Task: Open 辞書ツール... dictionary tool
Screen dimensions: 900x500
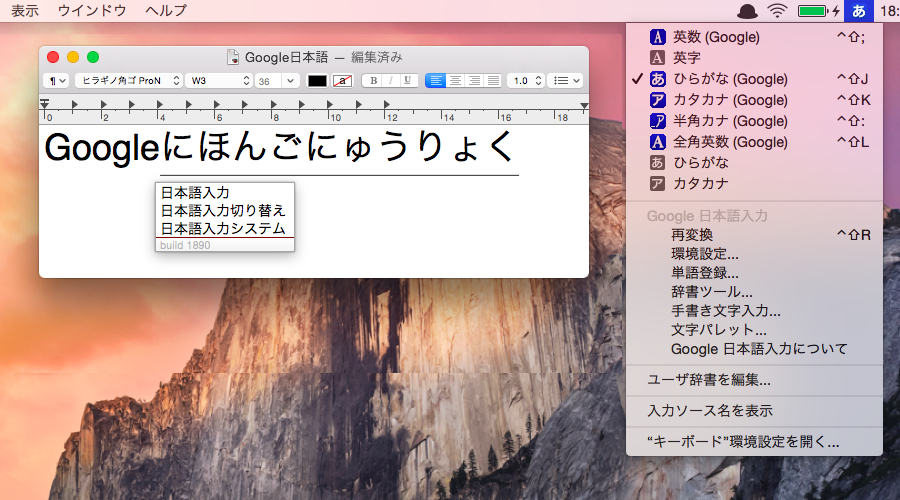Action: tap(754, 292)
